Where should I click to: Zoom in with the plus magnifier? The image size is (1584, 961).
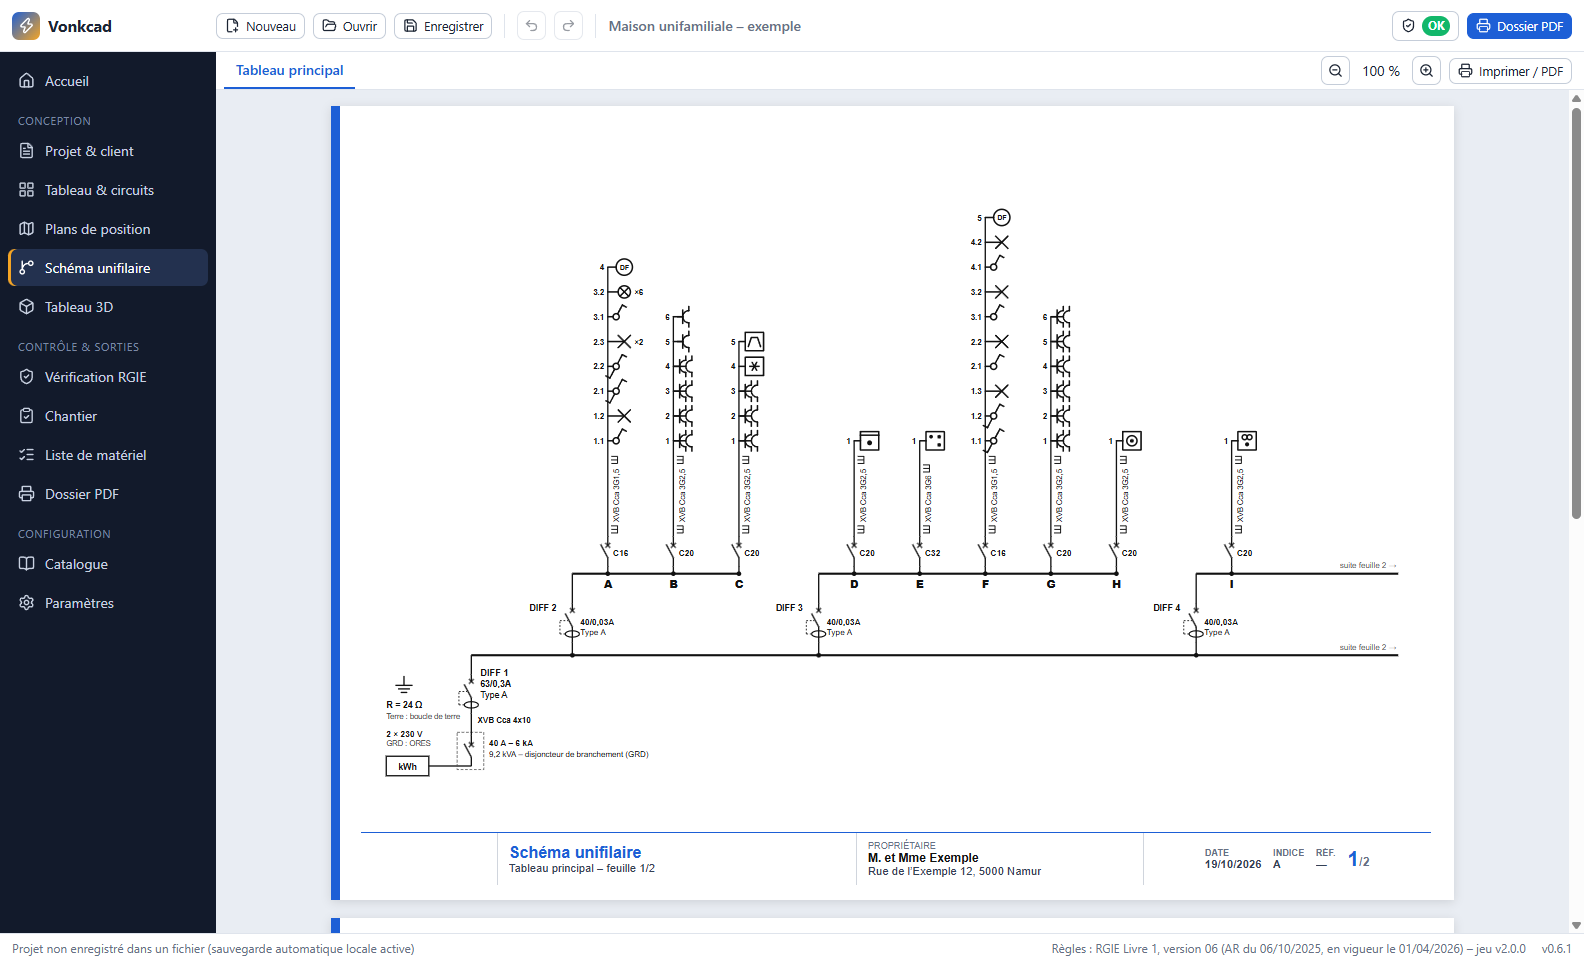coord(1426,71)
